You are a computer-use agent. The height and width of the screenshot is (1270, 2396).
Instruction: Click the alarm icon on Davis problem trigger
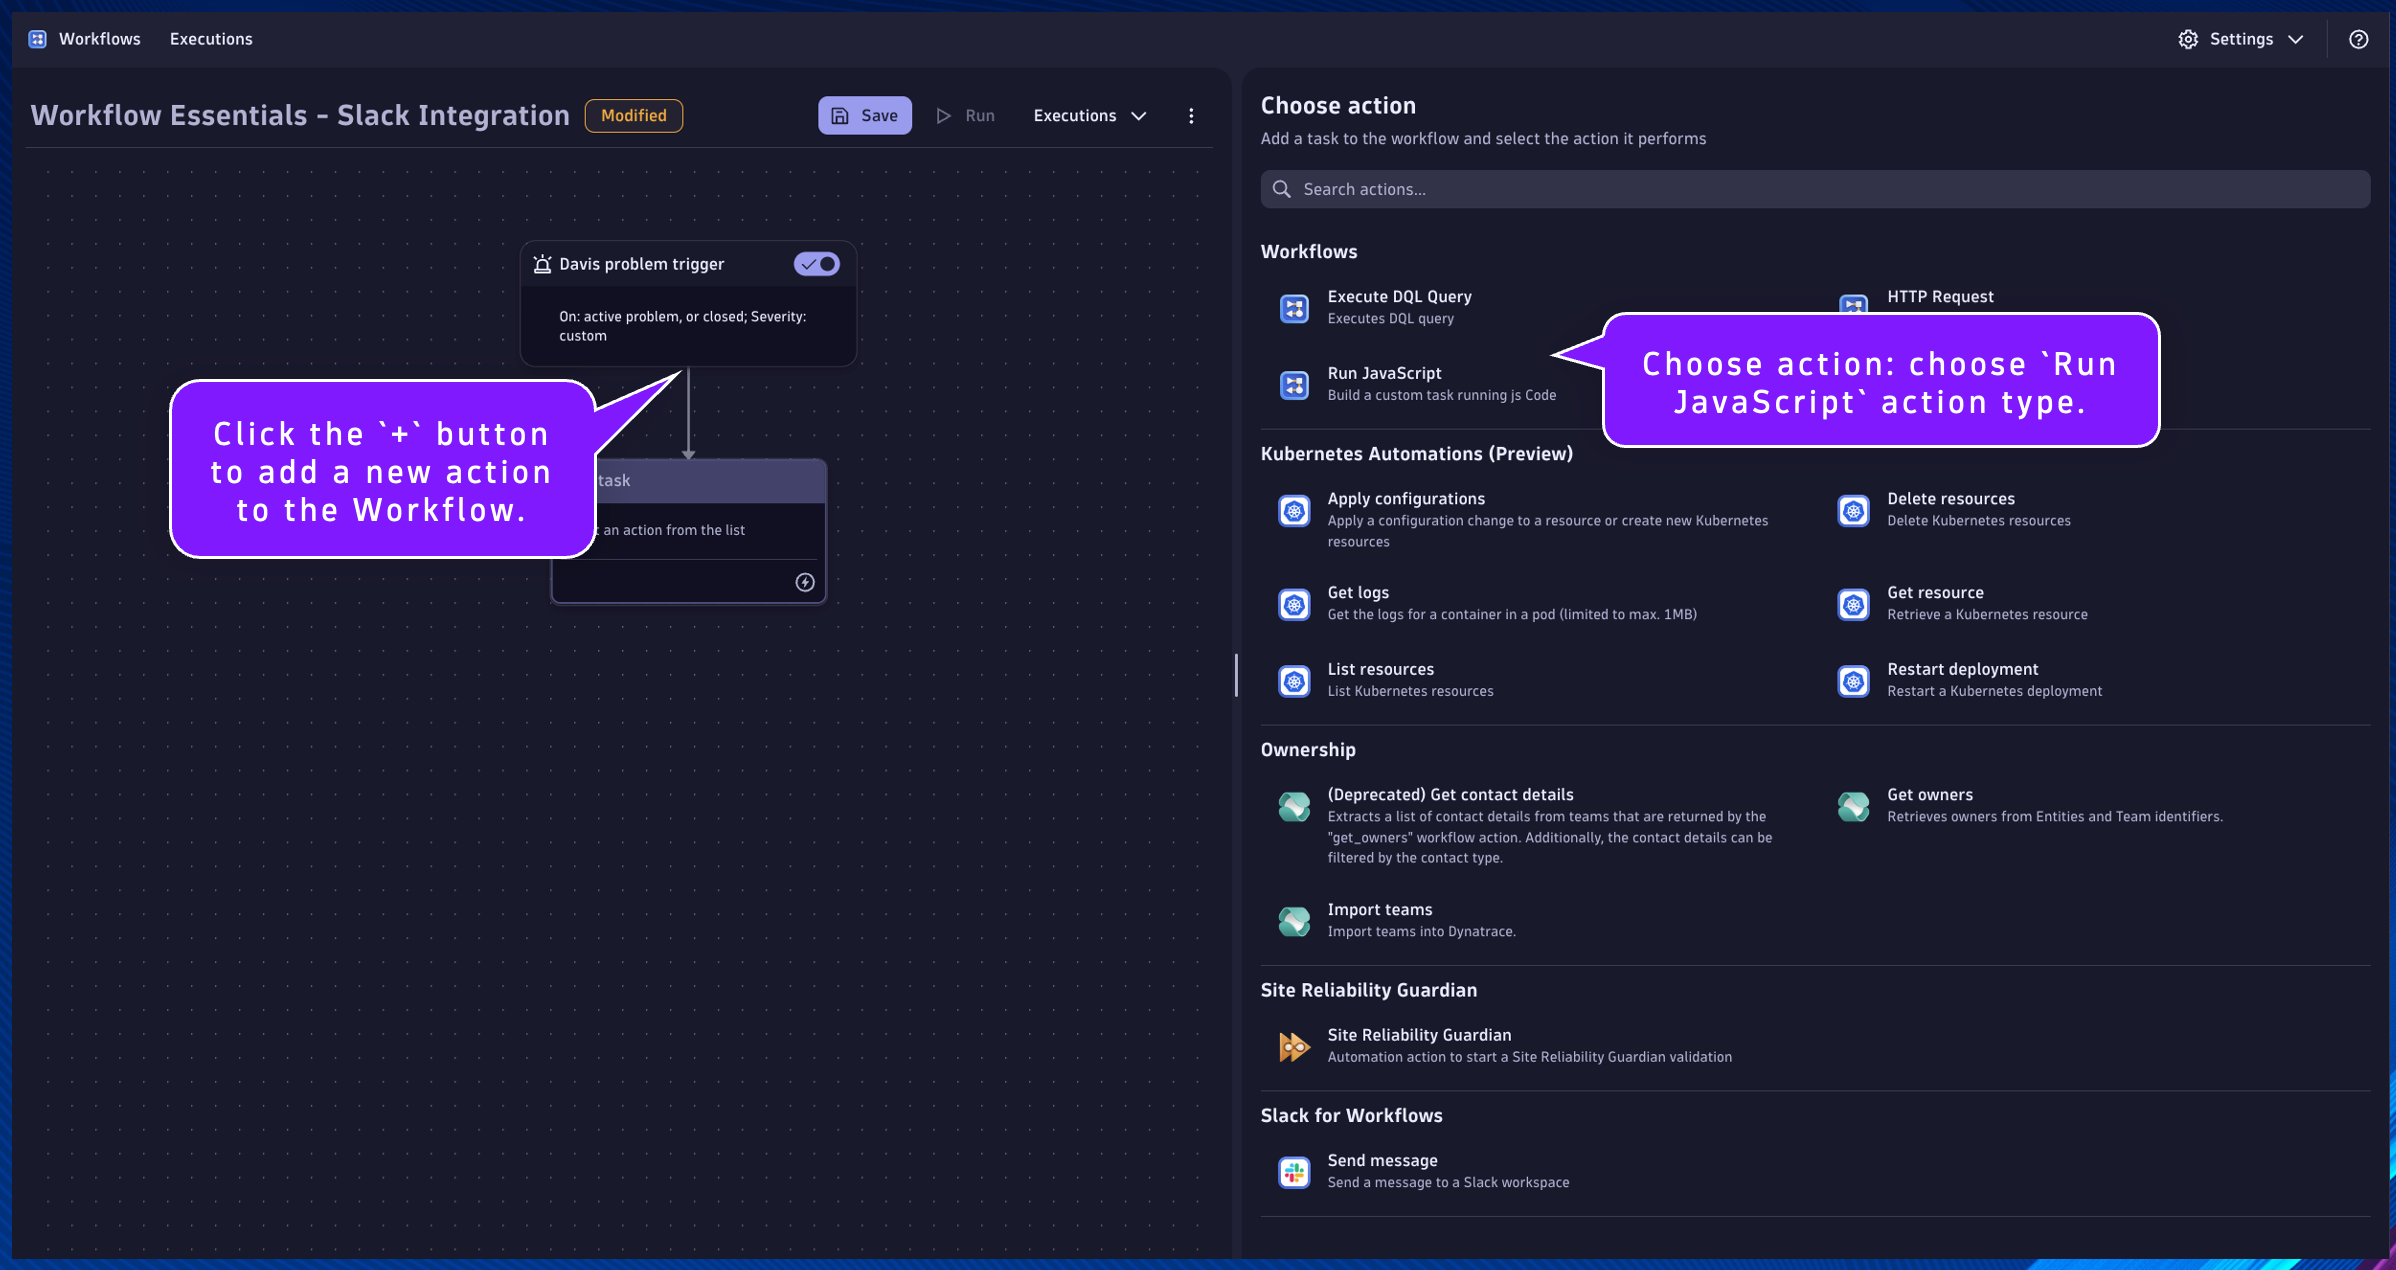click(x=542, y=264)
